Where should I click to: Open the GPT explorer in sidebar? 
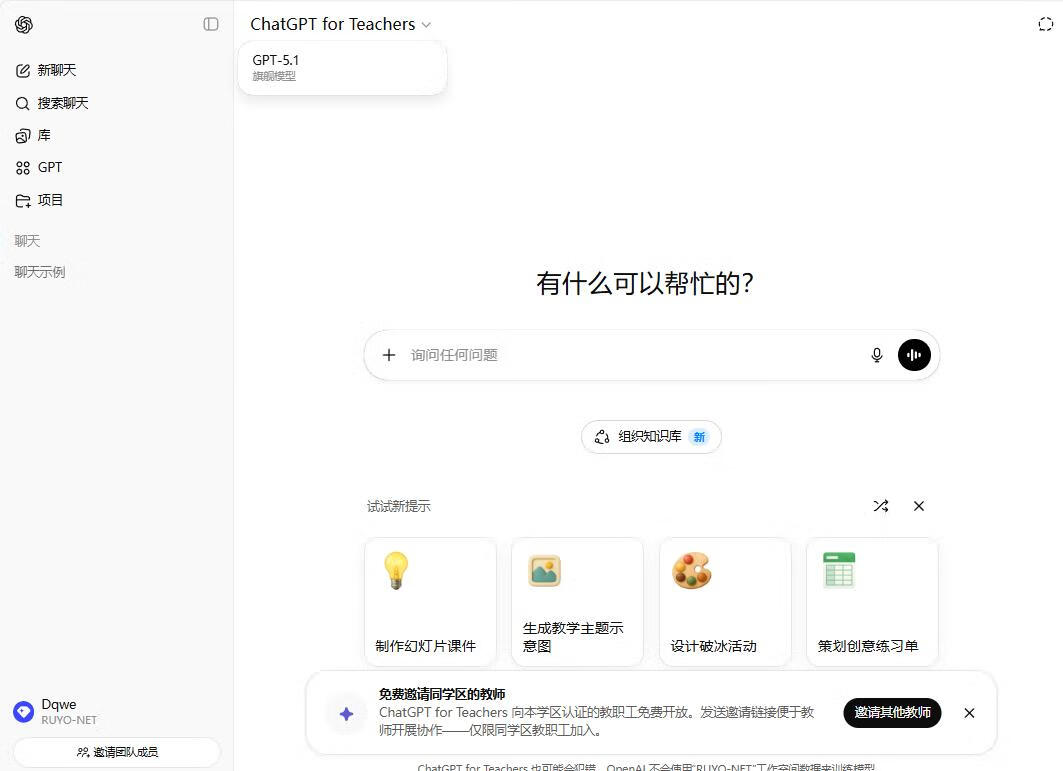pyautogui.click(x=49, y=168)
